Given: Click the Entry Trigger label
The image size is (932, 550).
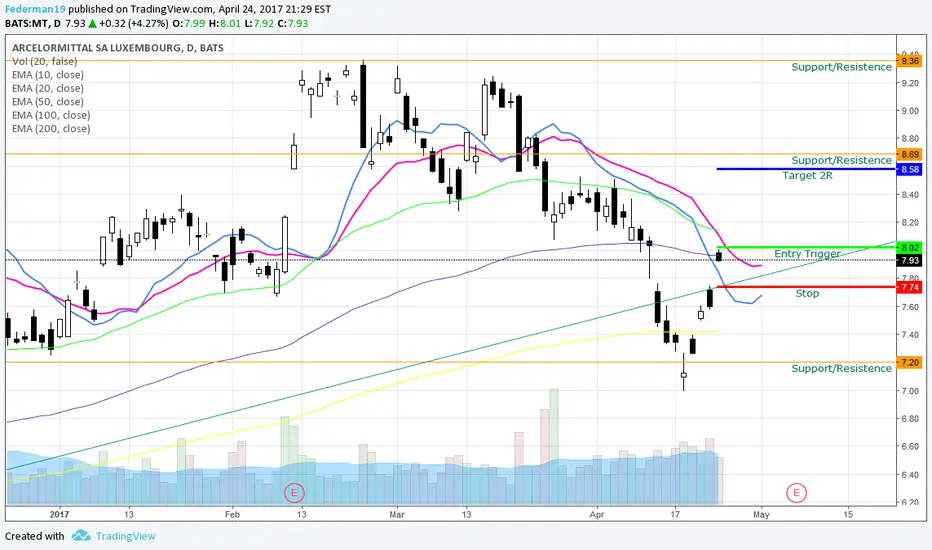Looking at the screenshot, I should [807, 254].
